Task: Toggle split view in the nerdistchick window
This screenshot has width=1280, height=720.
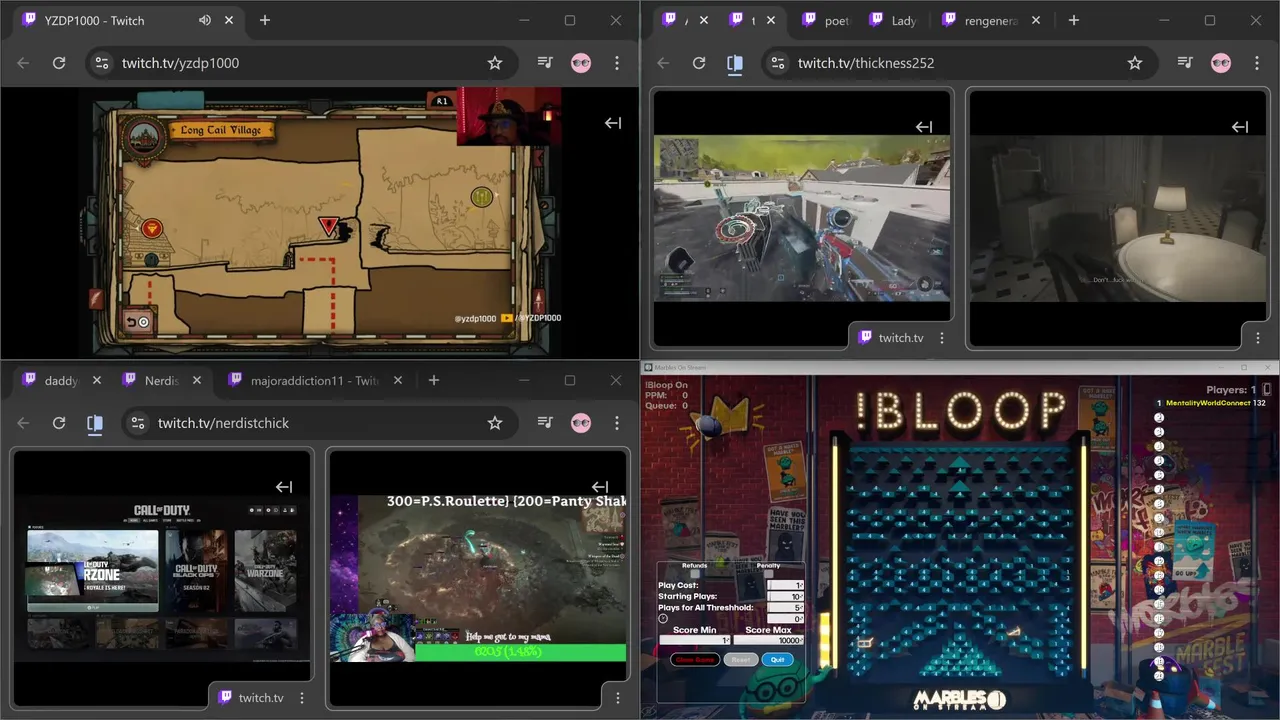Action: [95, 423]
